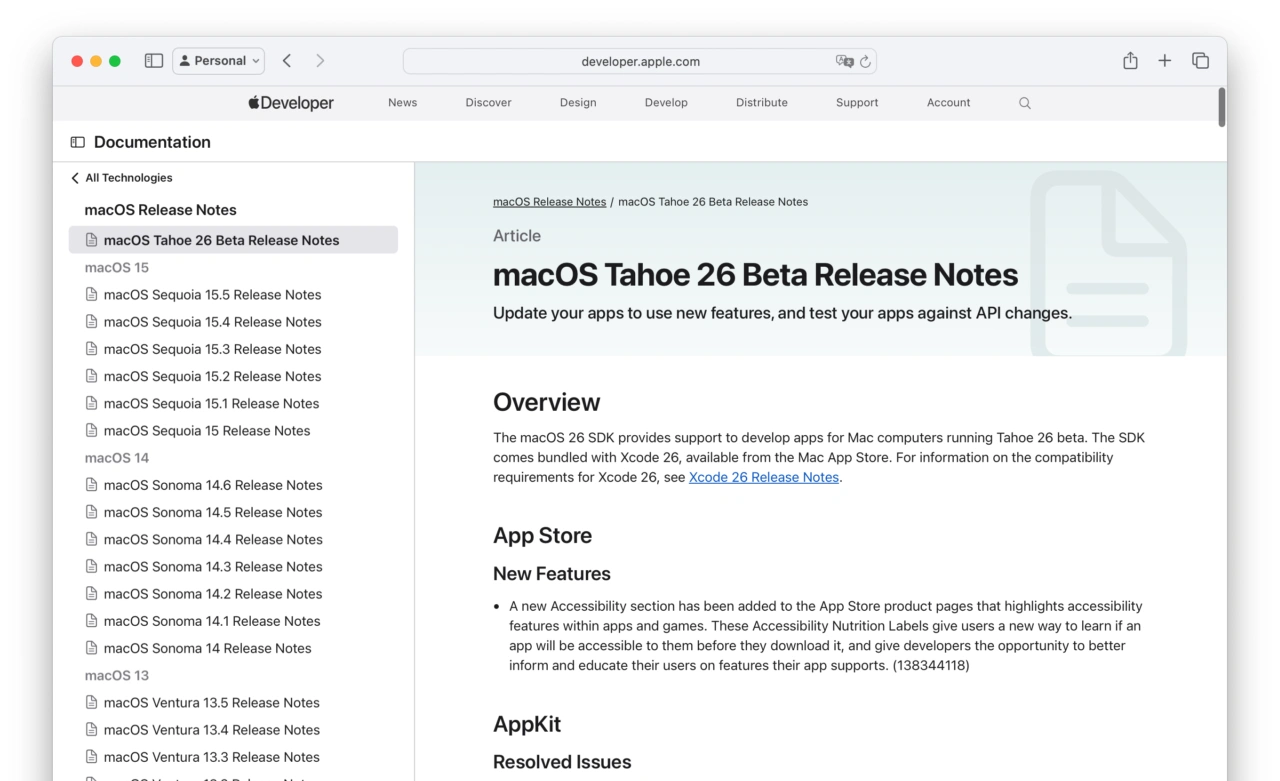Reload the page with refresh icon
Viewport: 1280px width, 781px height.
point(865,62)
